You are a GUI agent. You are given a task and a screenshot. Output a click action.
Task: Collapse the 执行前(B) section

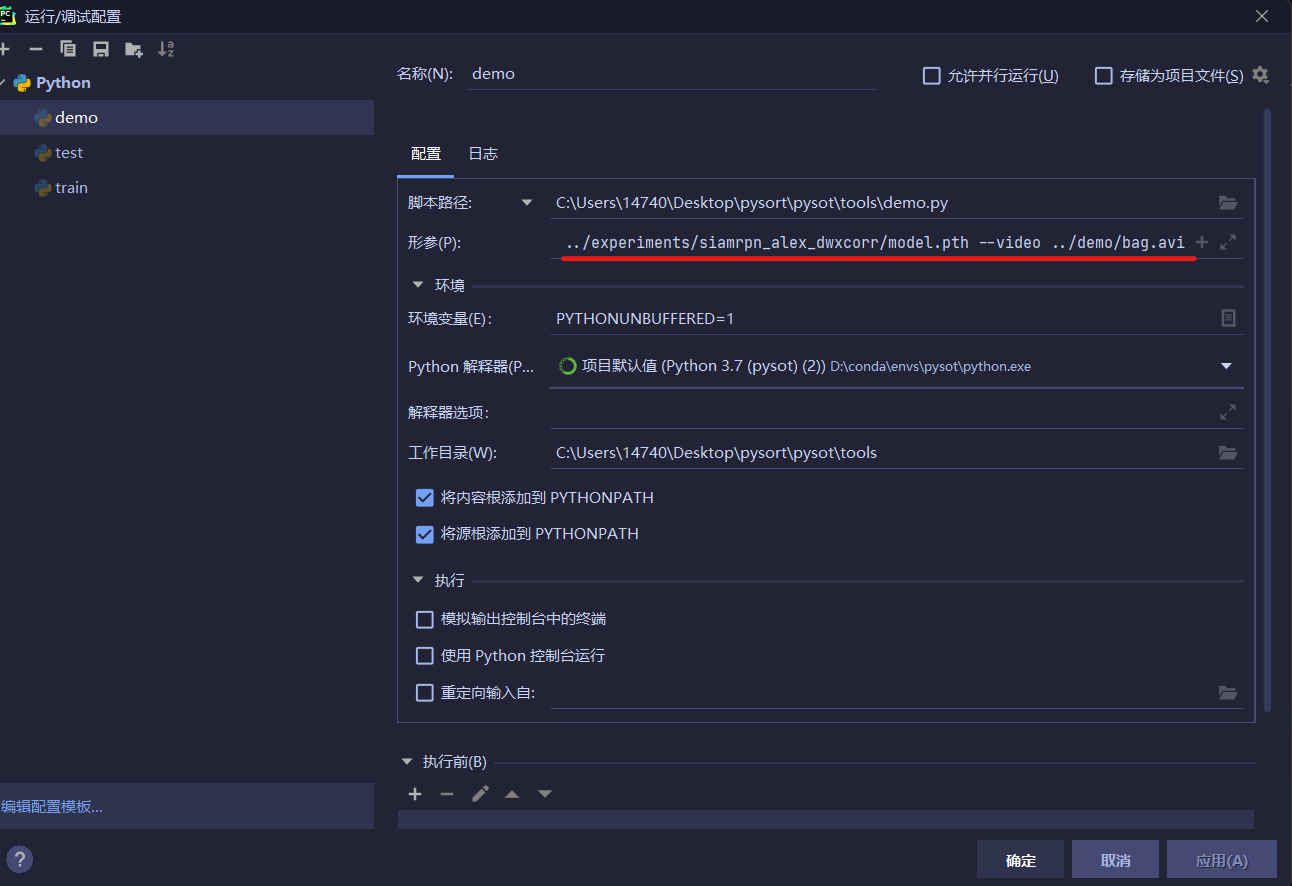pos(407,762)
